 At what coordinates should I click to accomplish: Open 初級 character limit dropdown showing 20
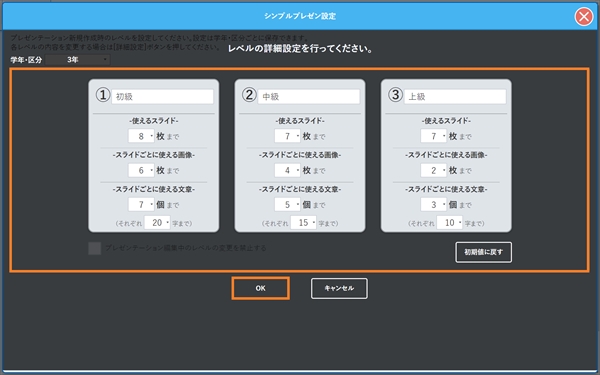point(157,222)
